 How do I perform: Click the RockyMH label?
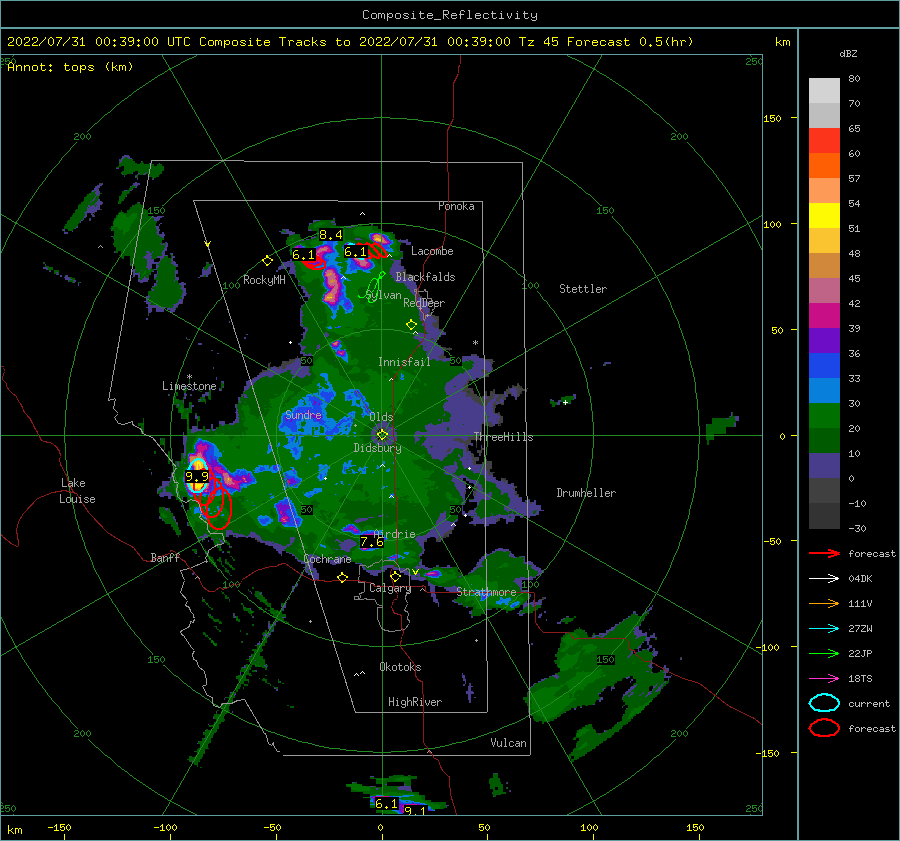[264, 280]
